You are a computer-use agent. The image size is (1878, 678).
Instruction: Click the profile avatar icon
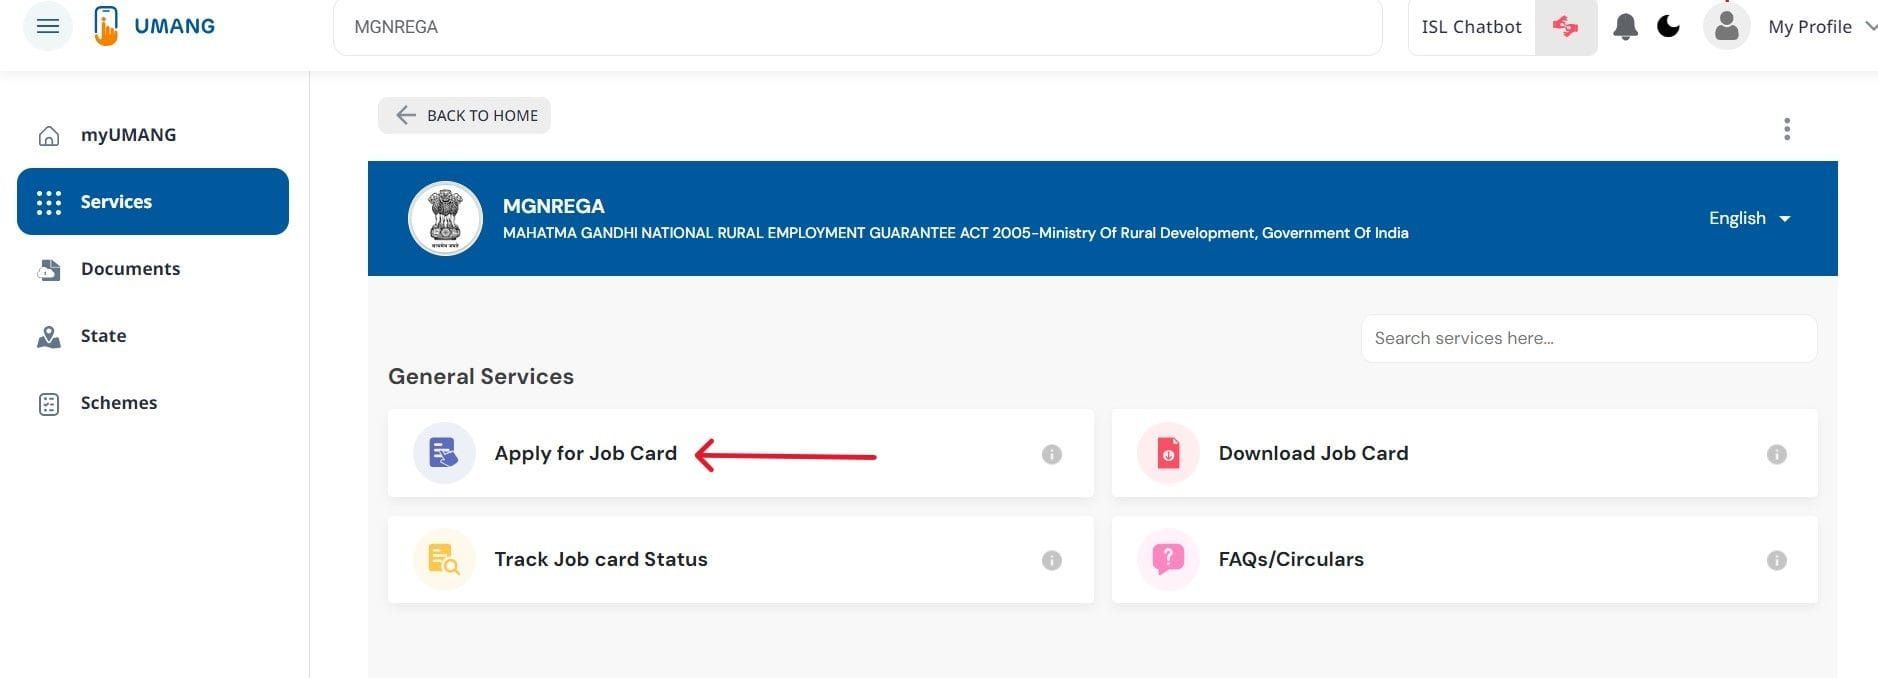[1726, 26]
